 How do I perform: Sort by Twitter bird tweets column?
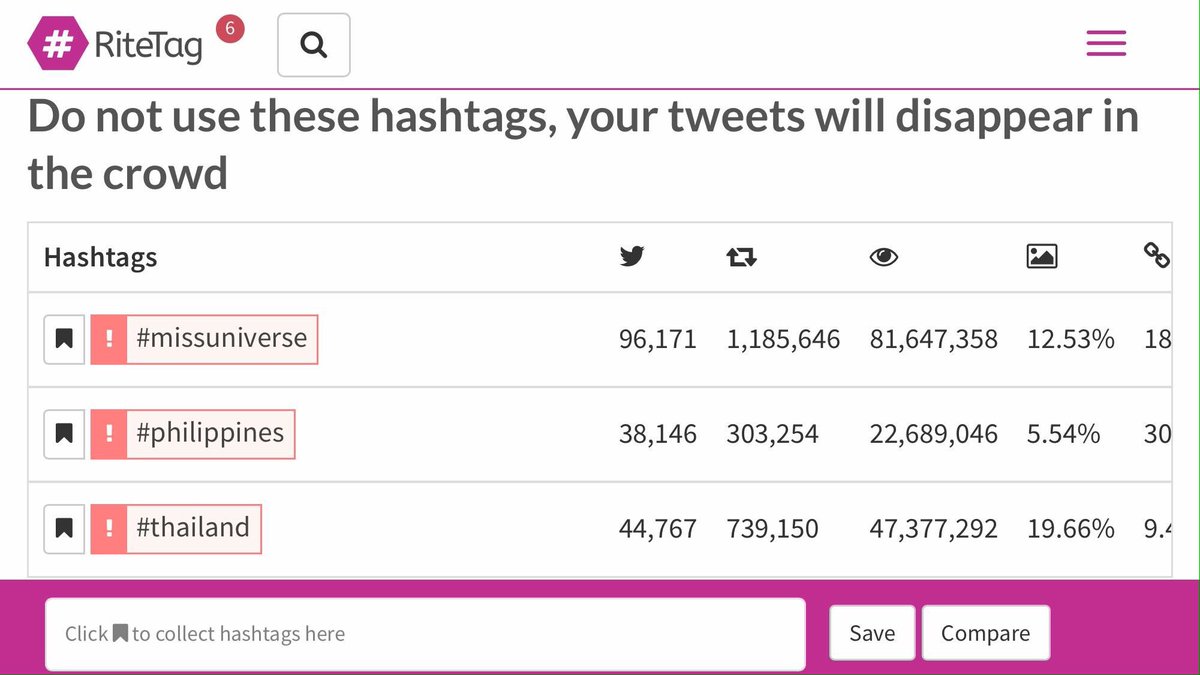(x=632, y=257)
